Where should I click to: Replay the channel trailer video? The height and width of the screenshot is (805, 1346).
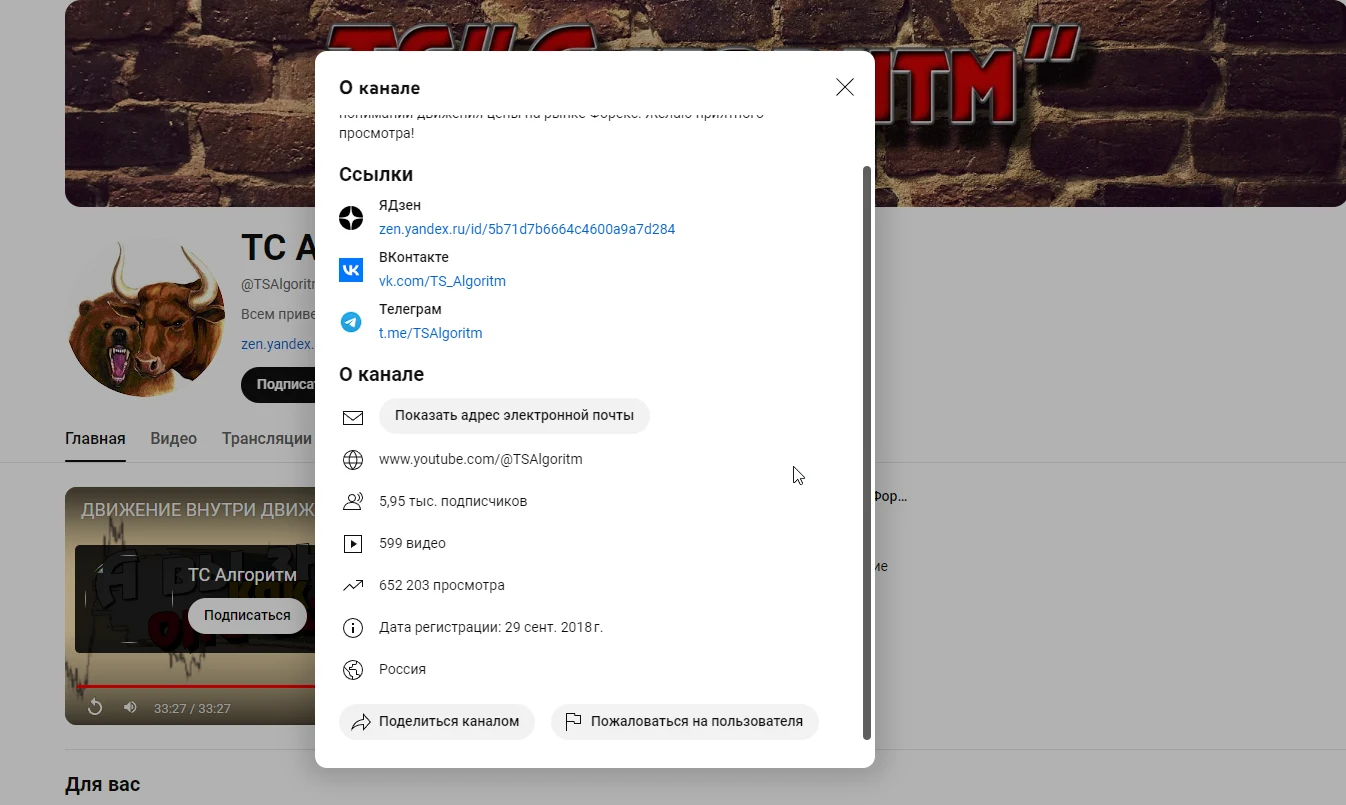[95, 708]
